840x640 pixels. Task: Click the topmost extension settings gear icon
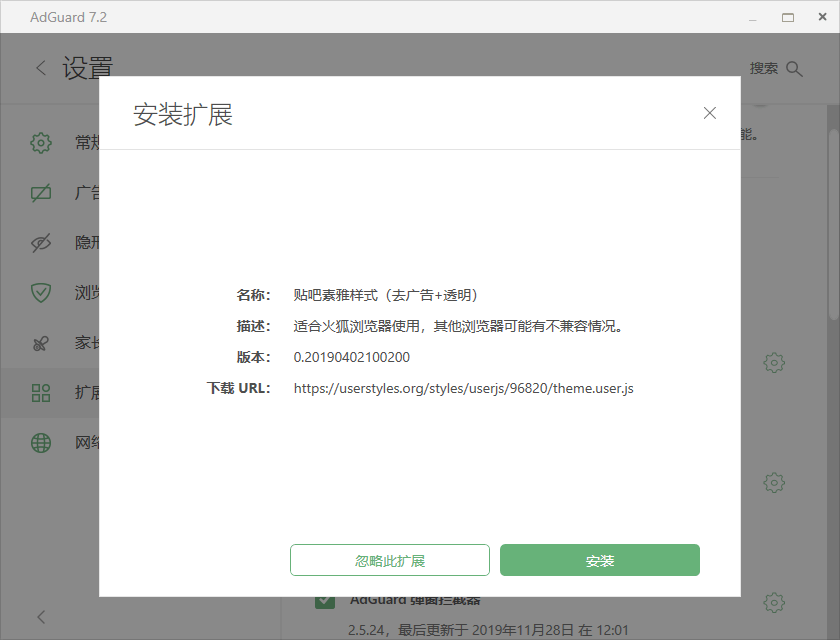(773, 362)
